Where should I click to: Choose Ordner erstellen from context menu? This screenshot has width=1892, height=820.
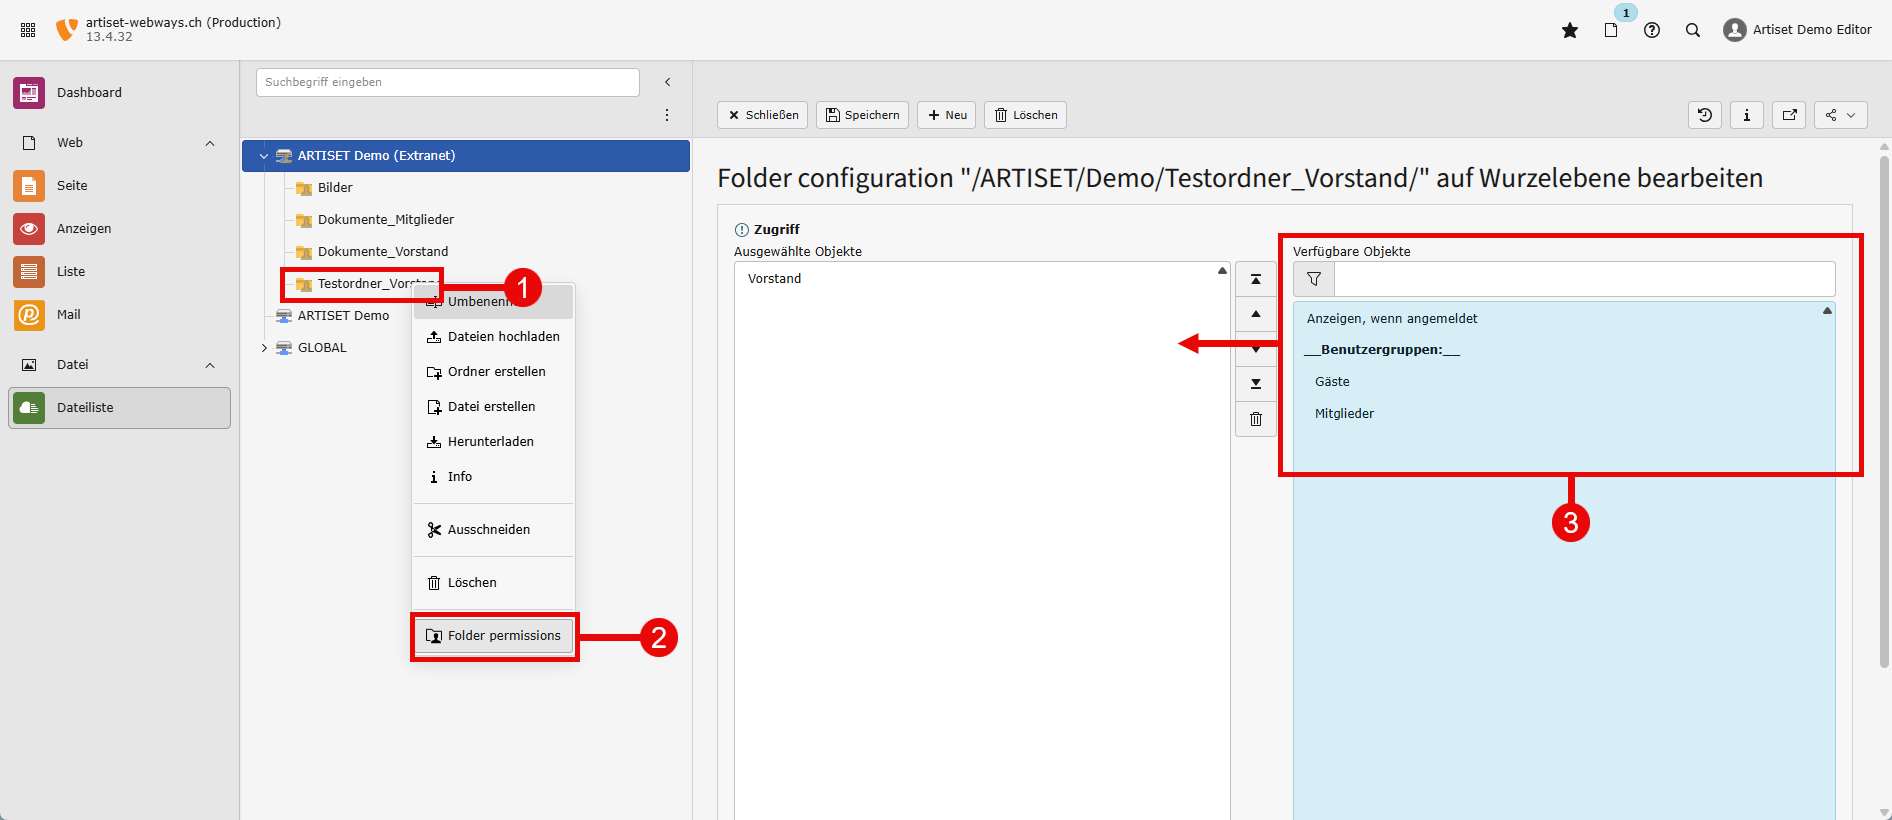coord(494,372)
